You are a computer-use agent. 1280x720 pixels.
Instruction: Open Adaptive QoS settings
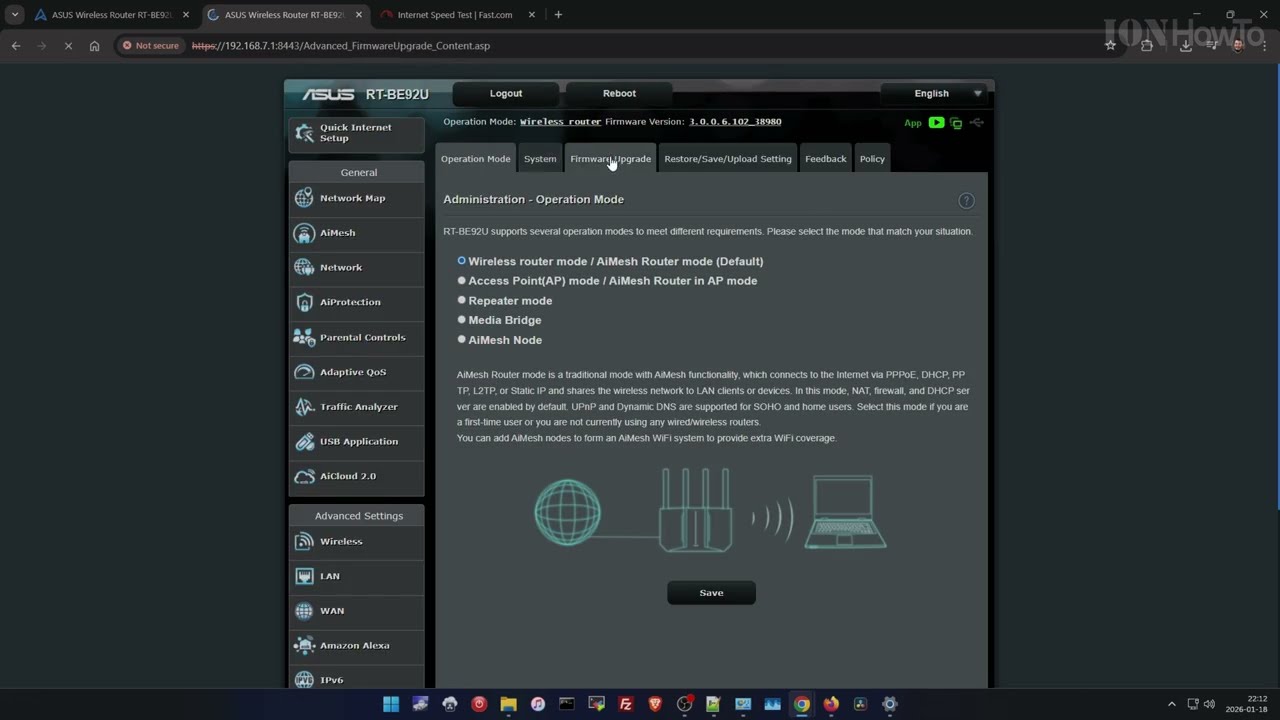(356, 372)
